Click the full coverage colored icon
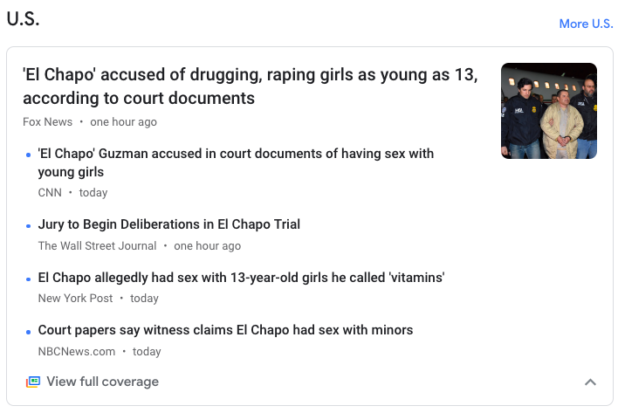 (33, 381)
